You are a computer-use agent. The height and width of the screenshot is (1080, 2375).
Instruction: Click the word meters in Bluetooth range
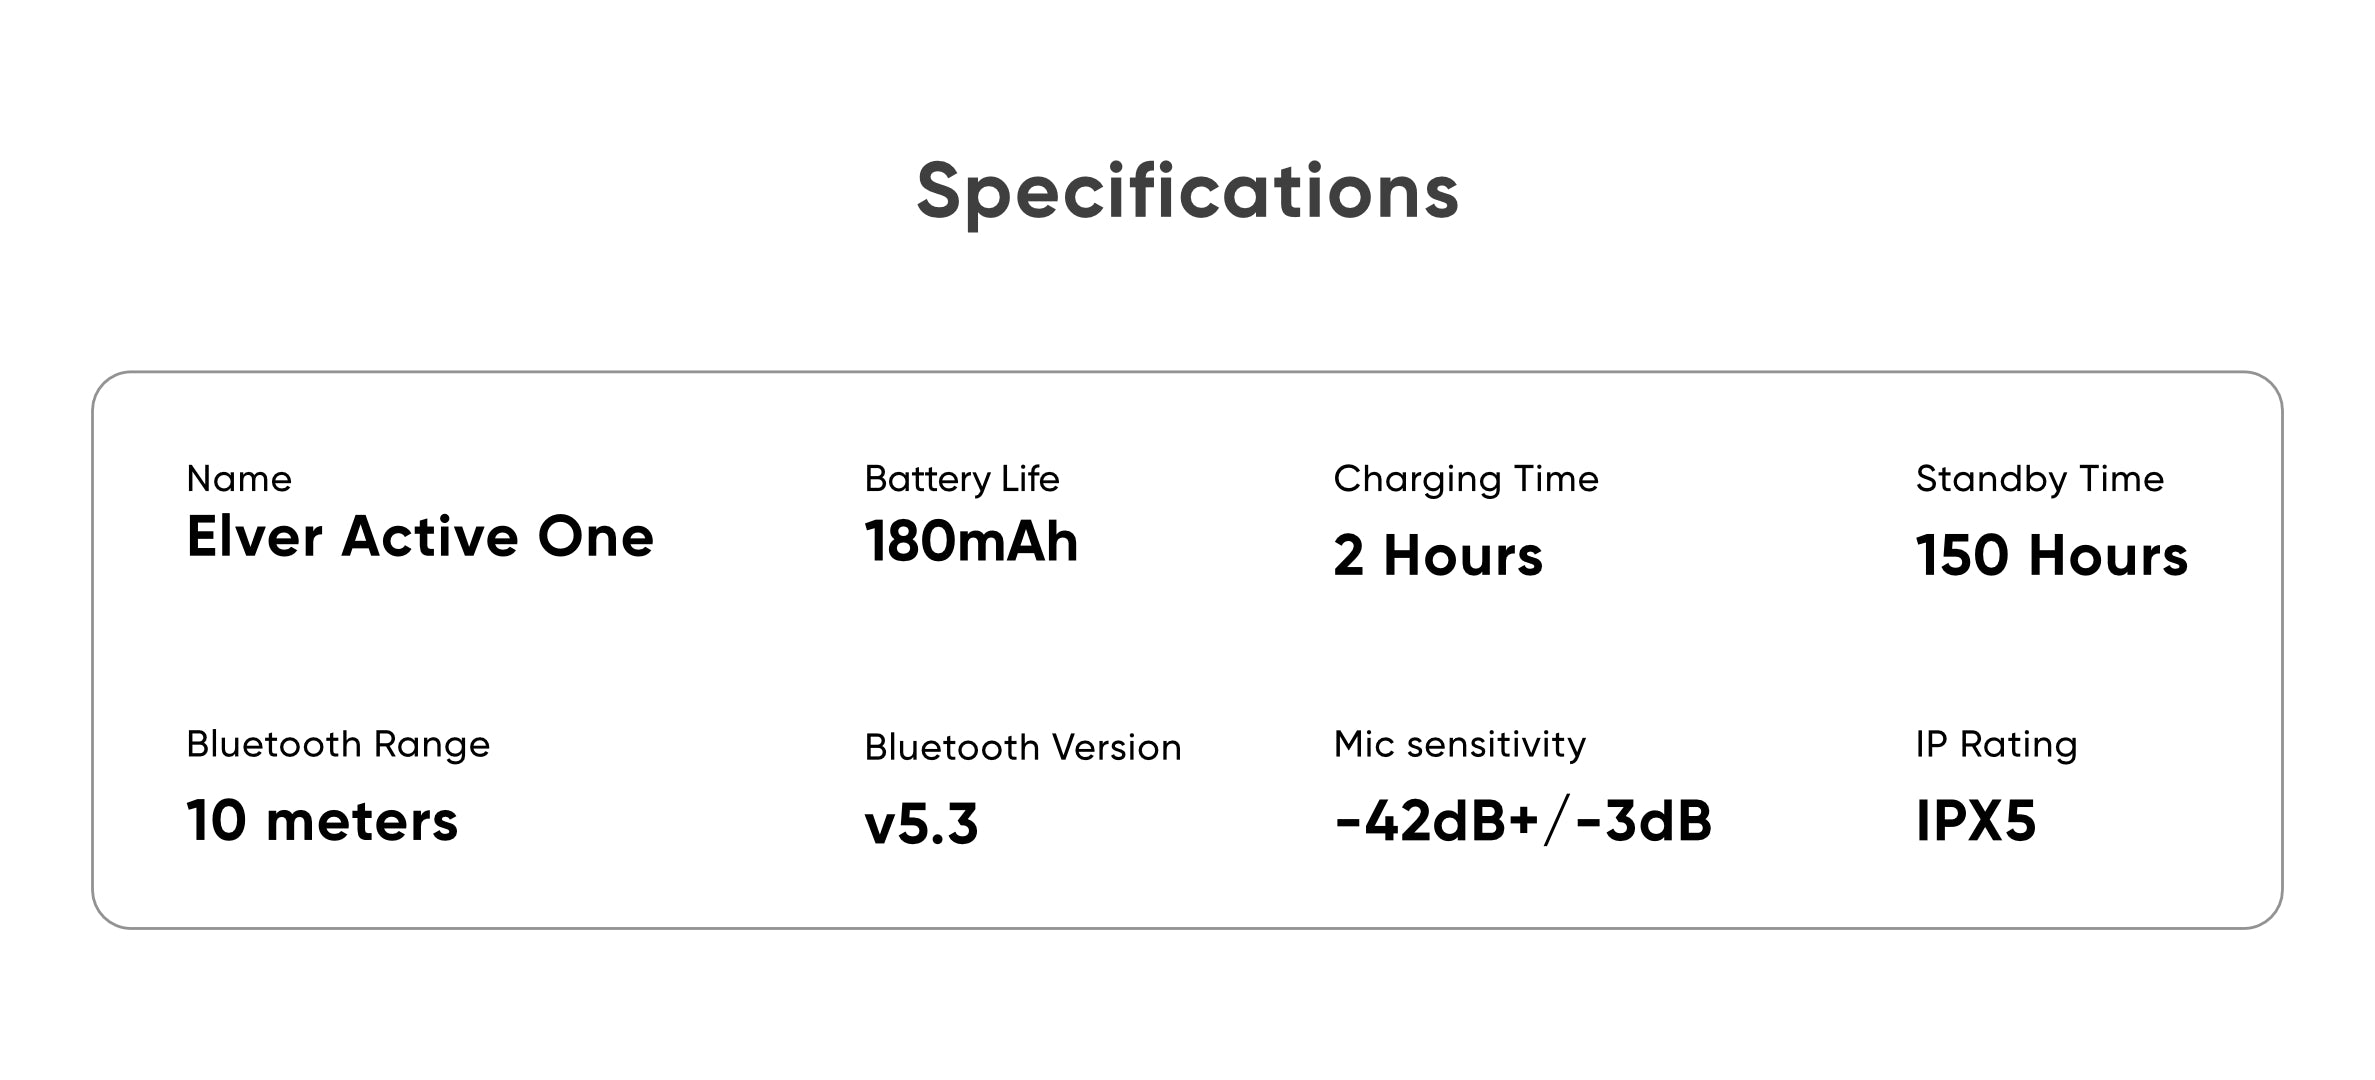click(362, 822)
